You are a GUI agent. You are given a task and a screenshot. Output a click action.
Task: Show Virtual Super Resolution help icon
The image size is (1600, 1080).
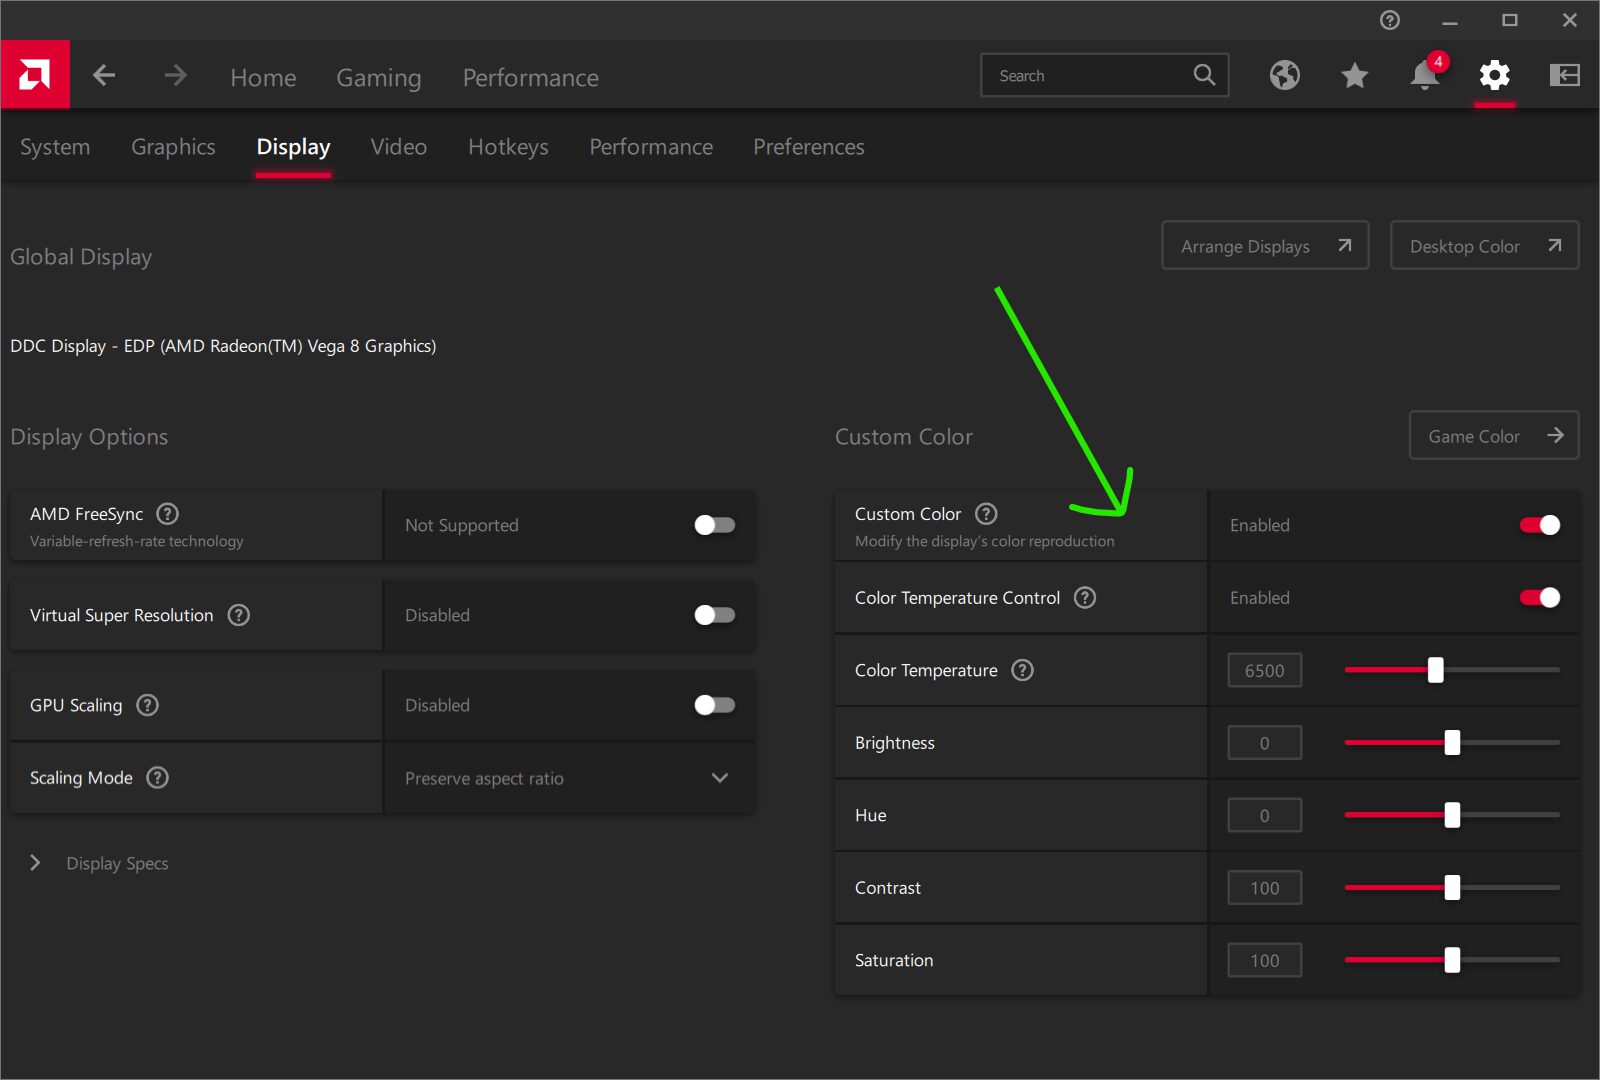click(x=239, y=615)
